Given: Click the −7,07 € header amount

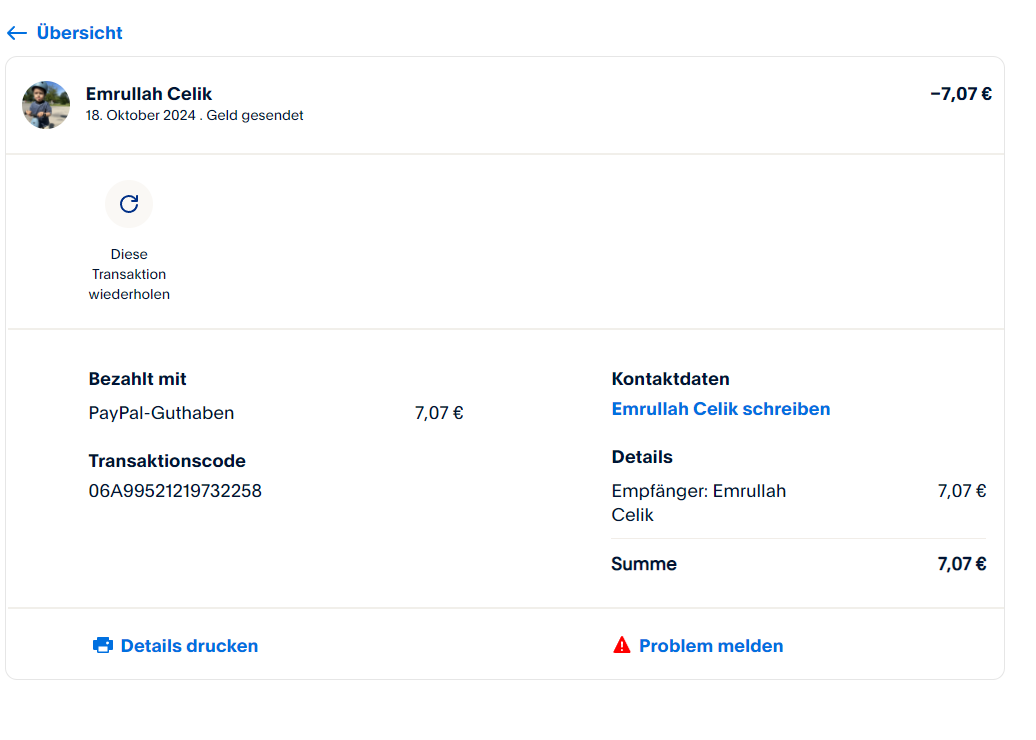Looking at the screenshot, I should pos(960,94).
